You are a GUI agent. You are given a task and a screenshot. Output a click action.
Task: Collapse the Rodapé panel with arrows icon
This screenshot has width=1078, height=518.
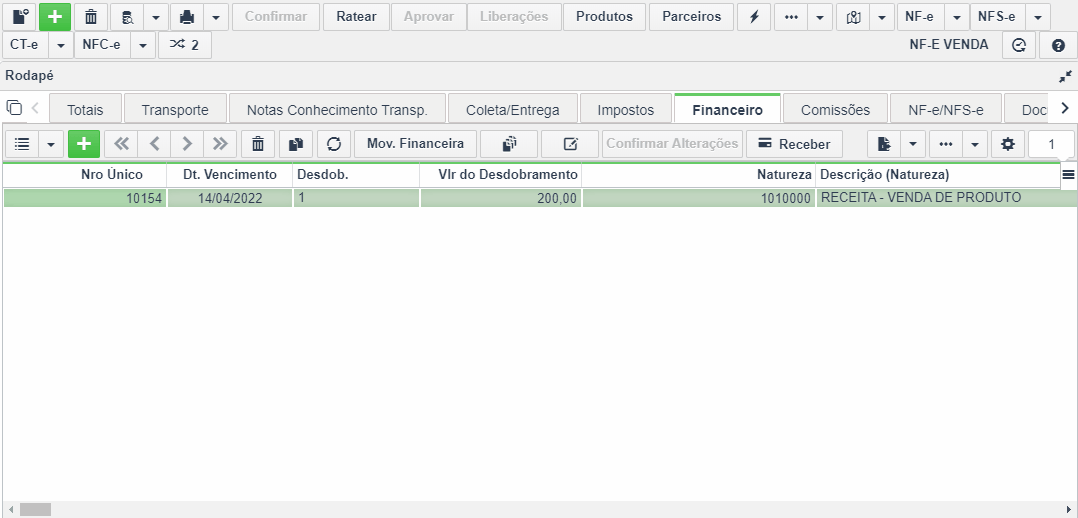(1066, 76)
